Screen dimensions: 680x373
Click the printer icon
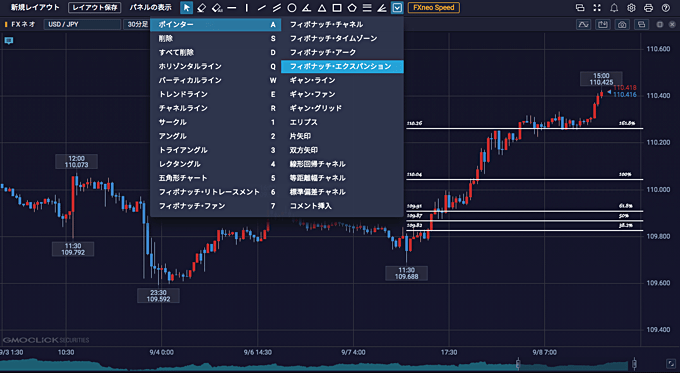(x=648, y=8)
